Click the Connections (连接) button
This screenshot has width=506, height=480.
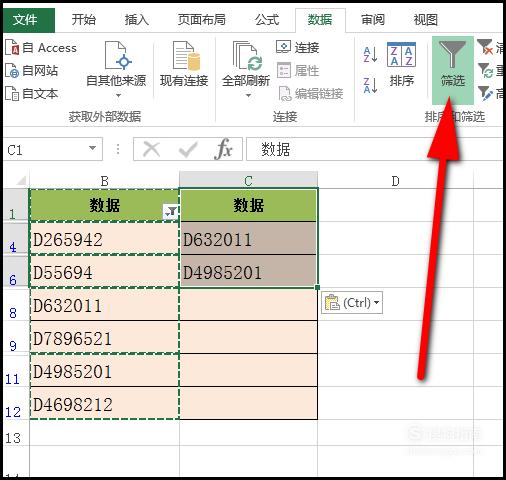(298, 47)
